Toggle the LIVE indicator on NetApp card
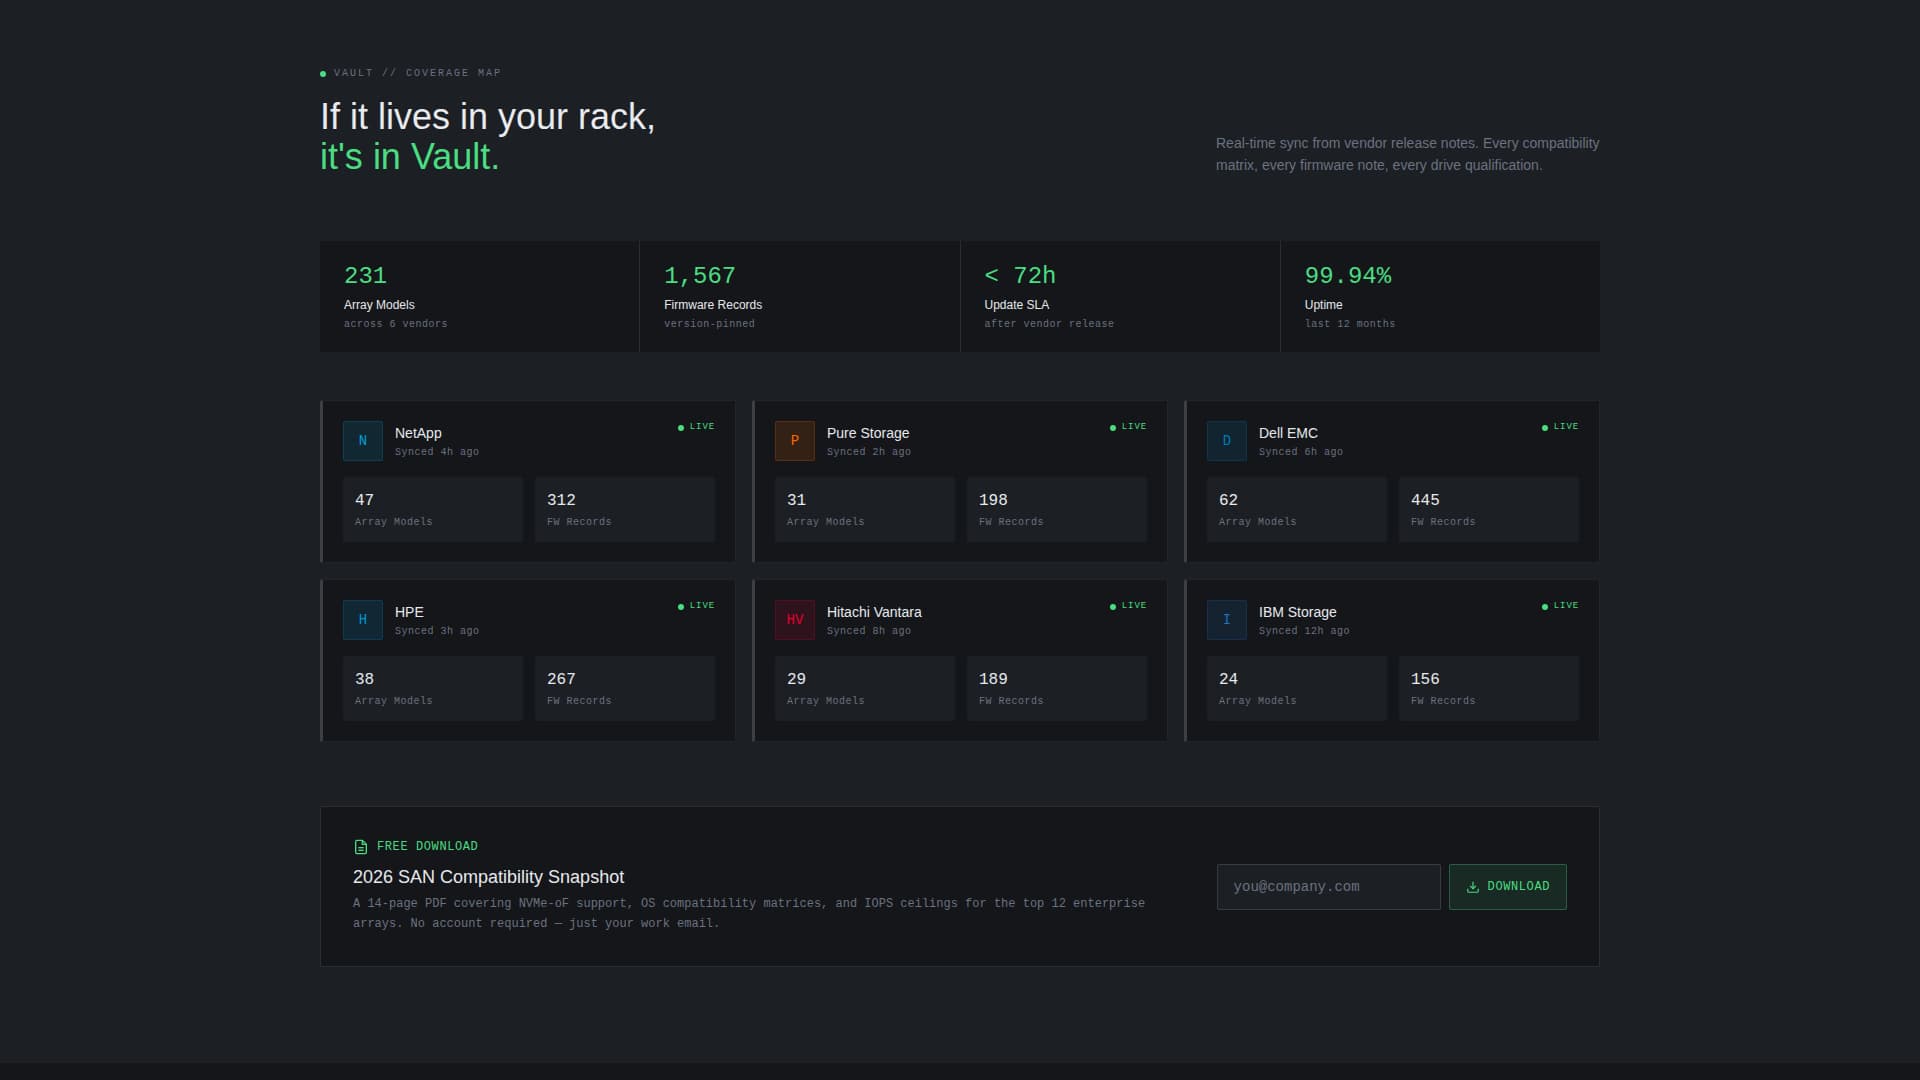The height and width of the screenshot is (1080, 1920). [695, 426]
